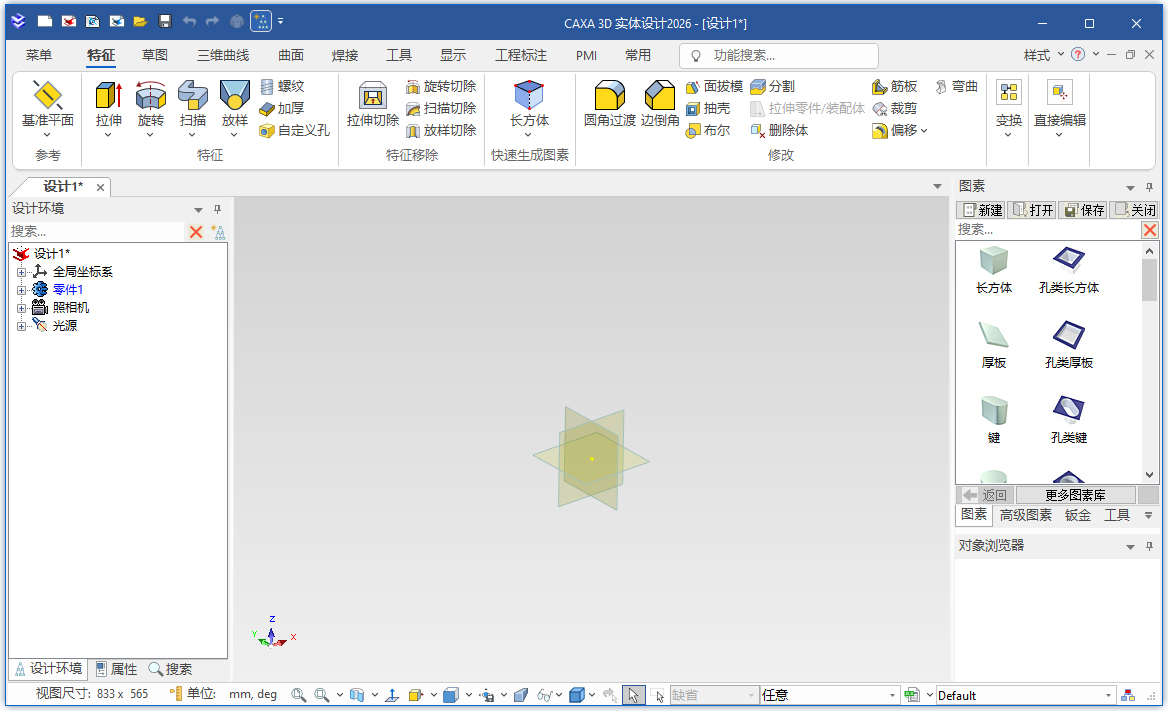
Task: Open the 自定义孔 custom hole tool
Action: point(294,130)
